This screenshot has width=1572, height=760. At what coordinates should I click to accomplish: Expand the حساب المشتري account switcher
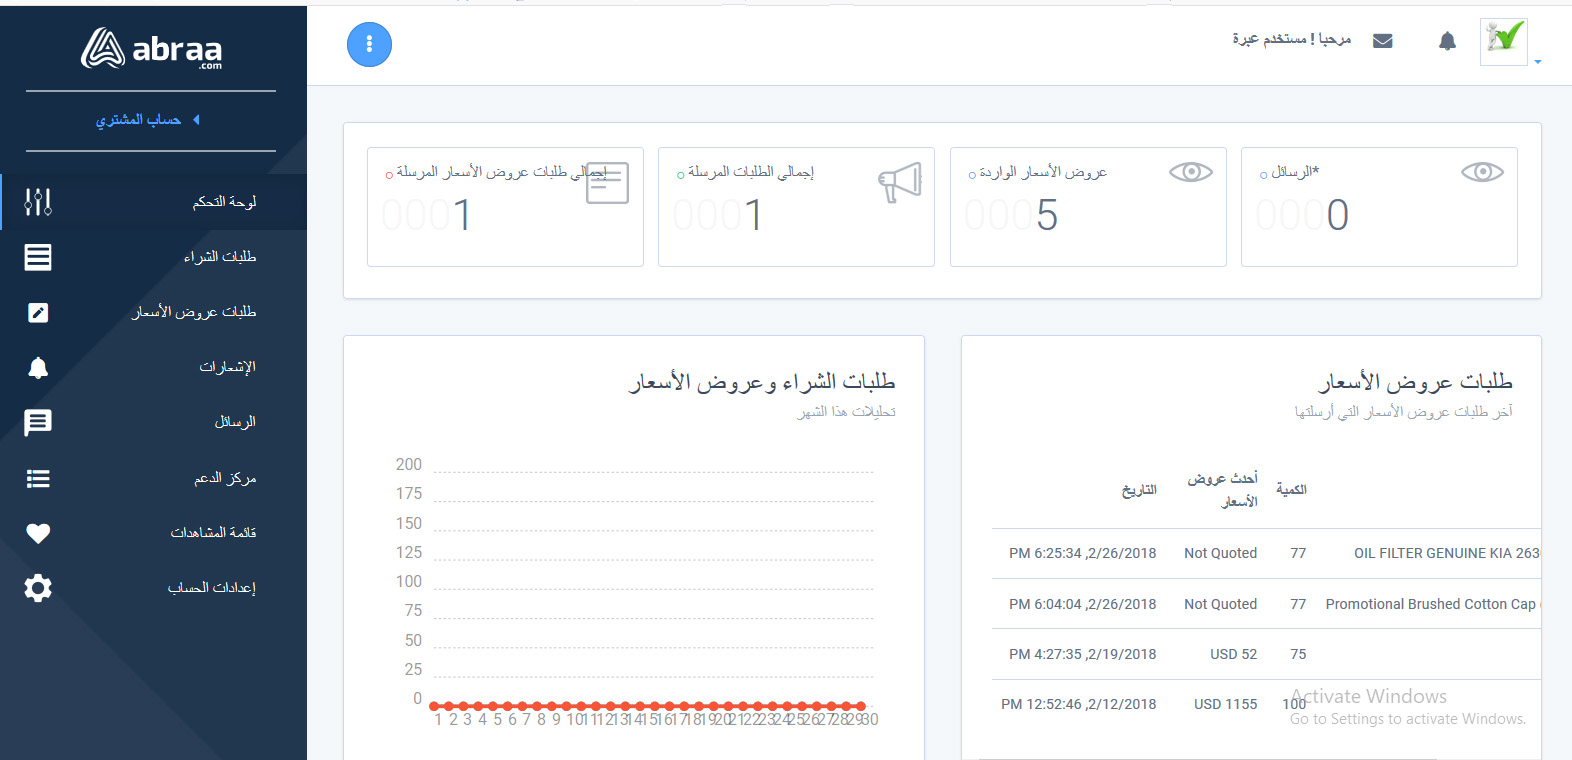click(x=147, y=120)
